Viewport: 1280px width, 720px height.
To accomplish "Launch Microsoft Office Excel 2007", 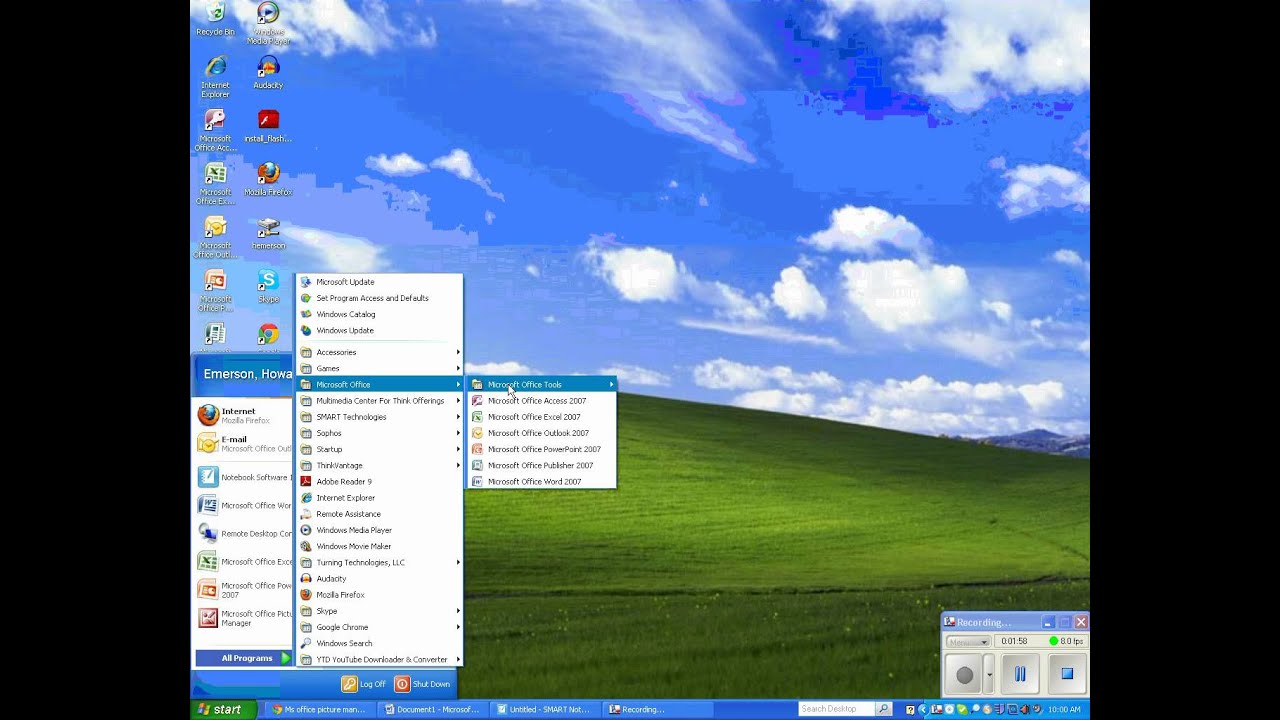I will click(541, 417).
